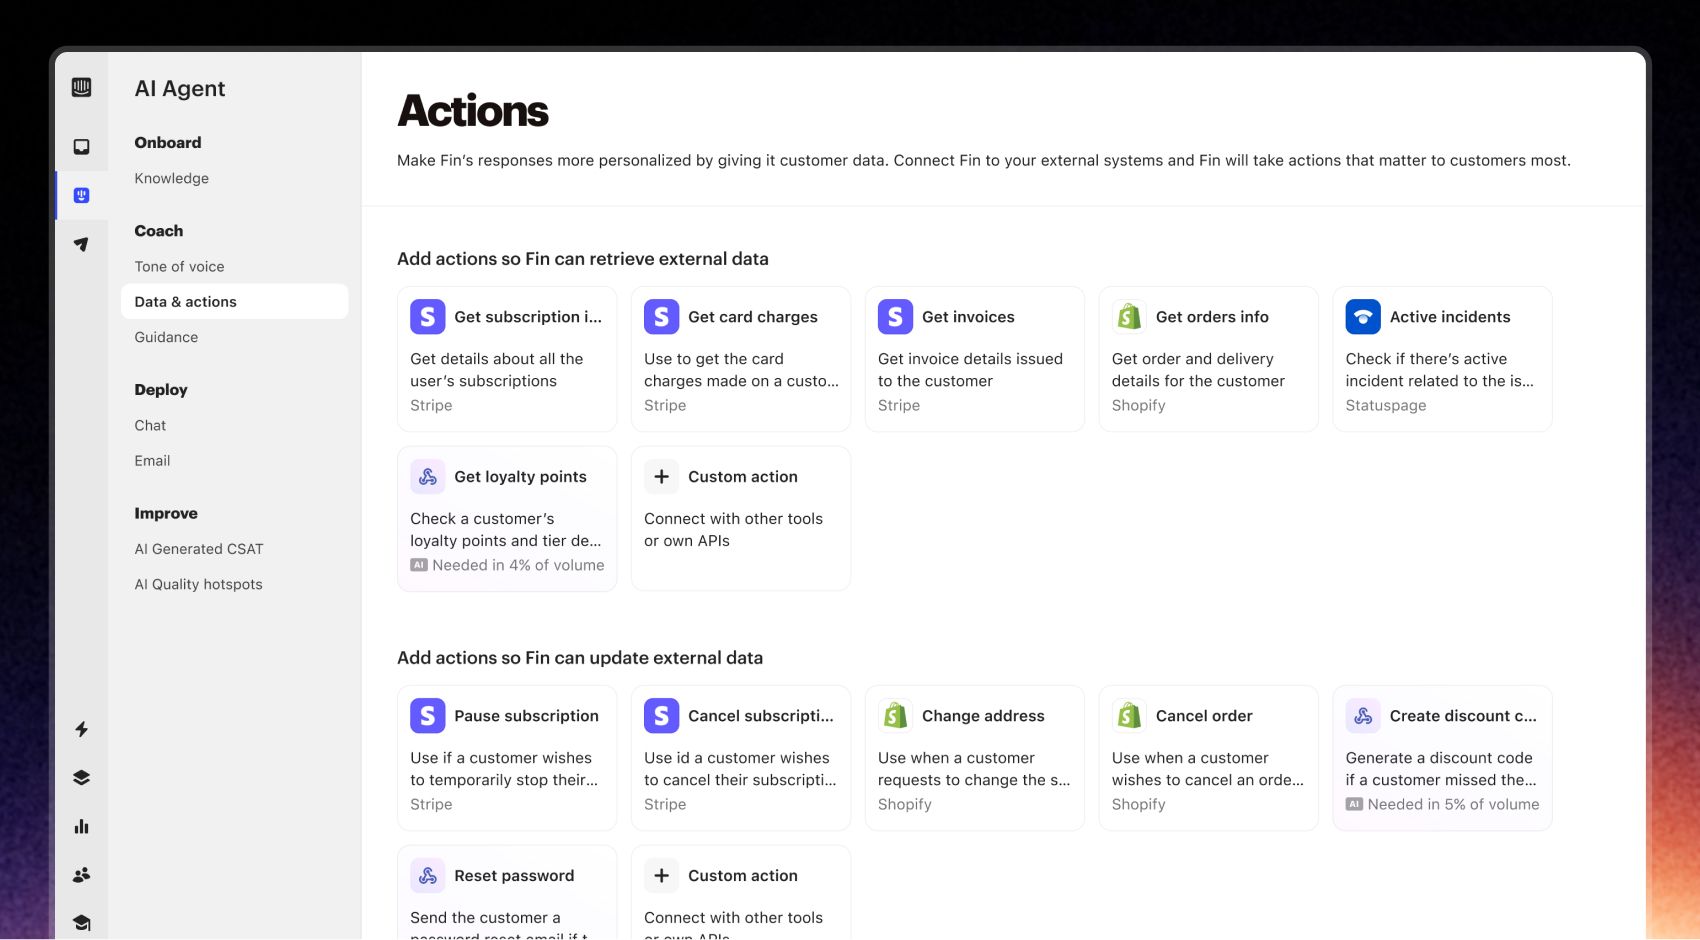
Task: Click the graduation cap icon
Action: point(82,922)
